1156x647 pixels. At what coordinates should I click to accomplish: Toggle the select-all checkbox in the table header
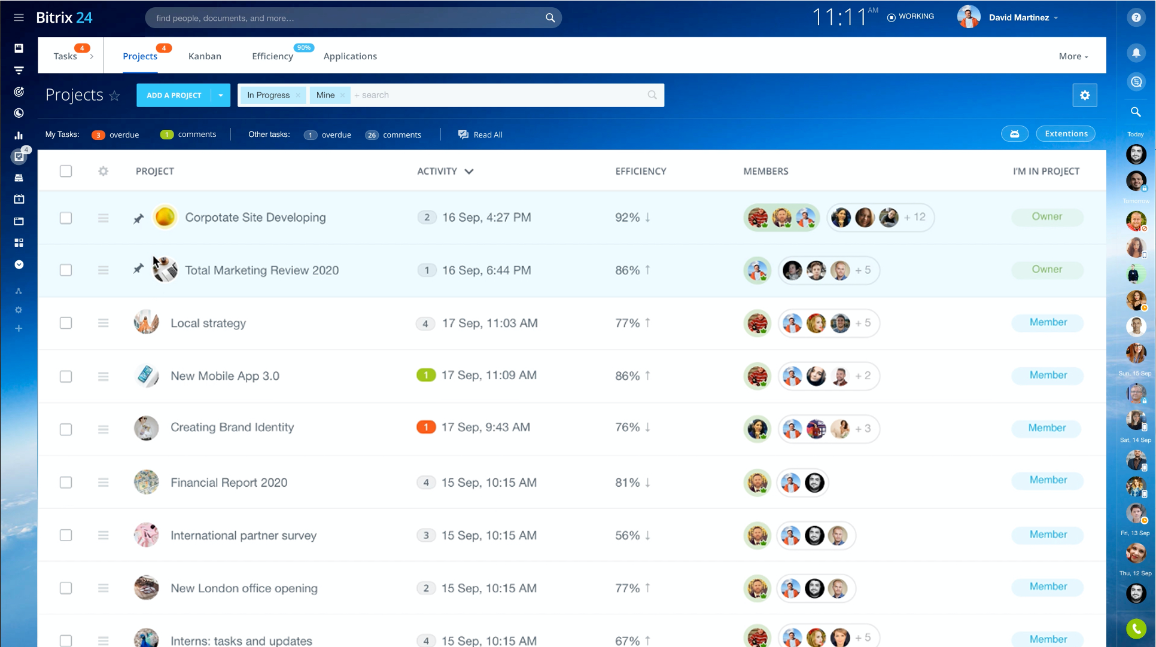(x=66, y=171)
